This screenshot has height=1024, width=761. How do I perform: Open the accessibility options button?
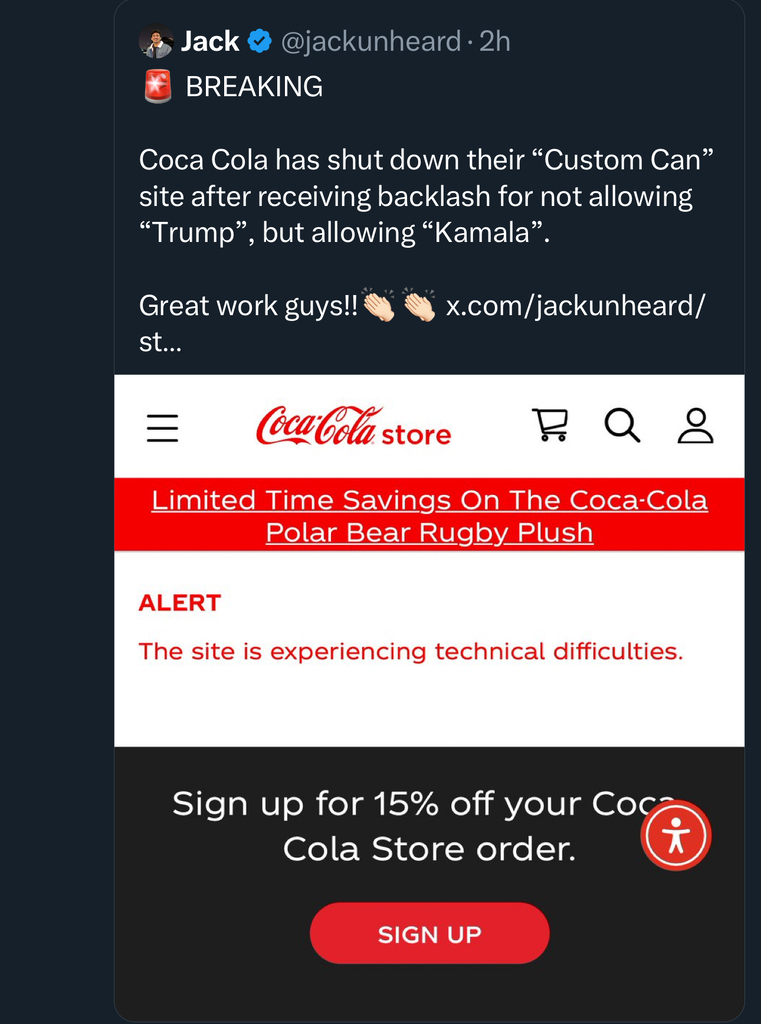[x=676, y=835]
